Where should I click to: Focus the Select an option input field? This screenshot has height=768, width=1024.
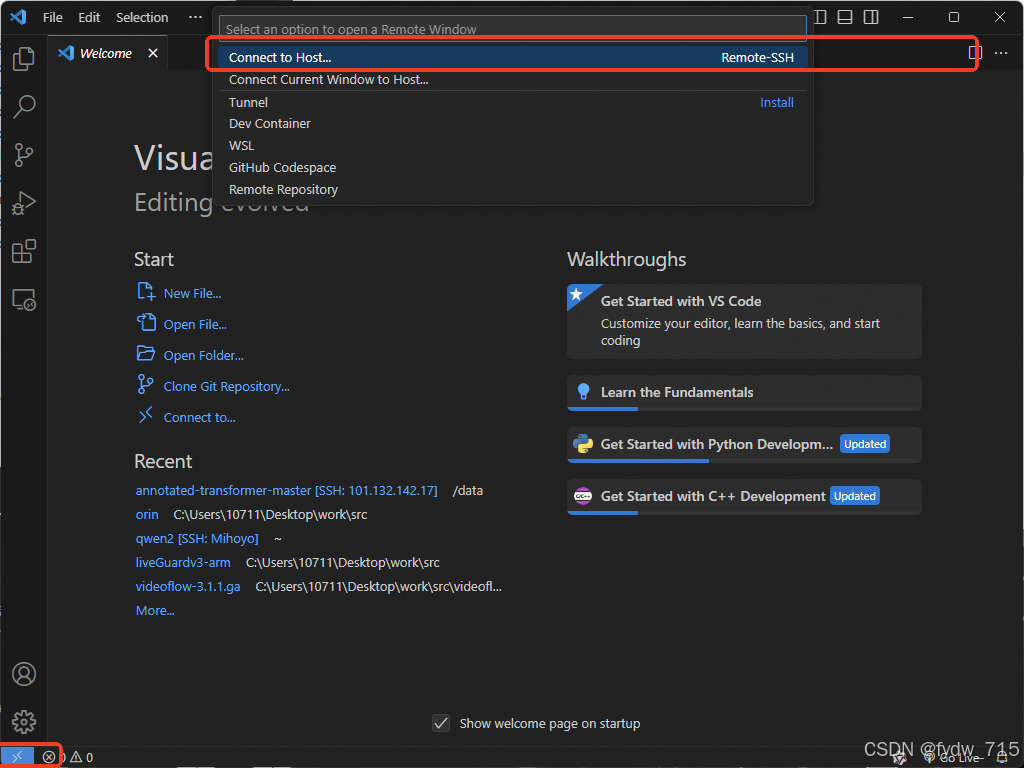coord(512,29)
